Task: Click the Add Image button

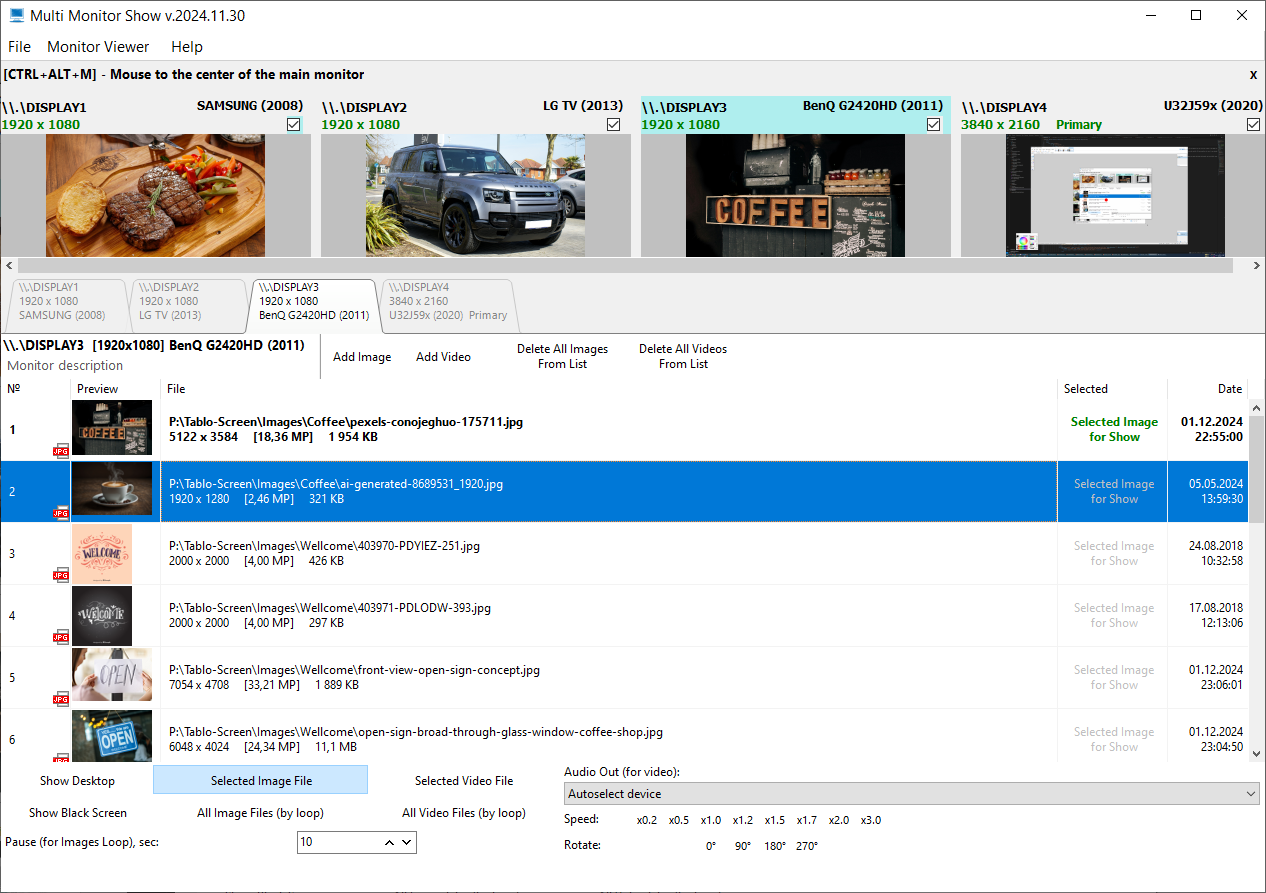Action: click(x=362, y=357)
